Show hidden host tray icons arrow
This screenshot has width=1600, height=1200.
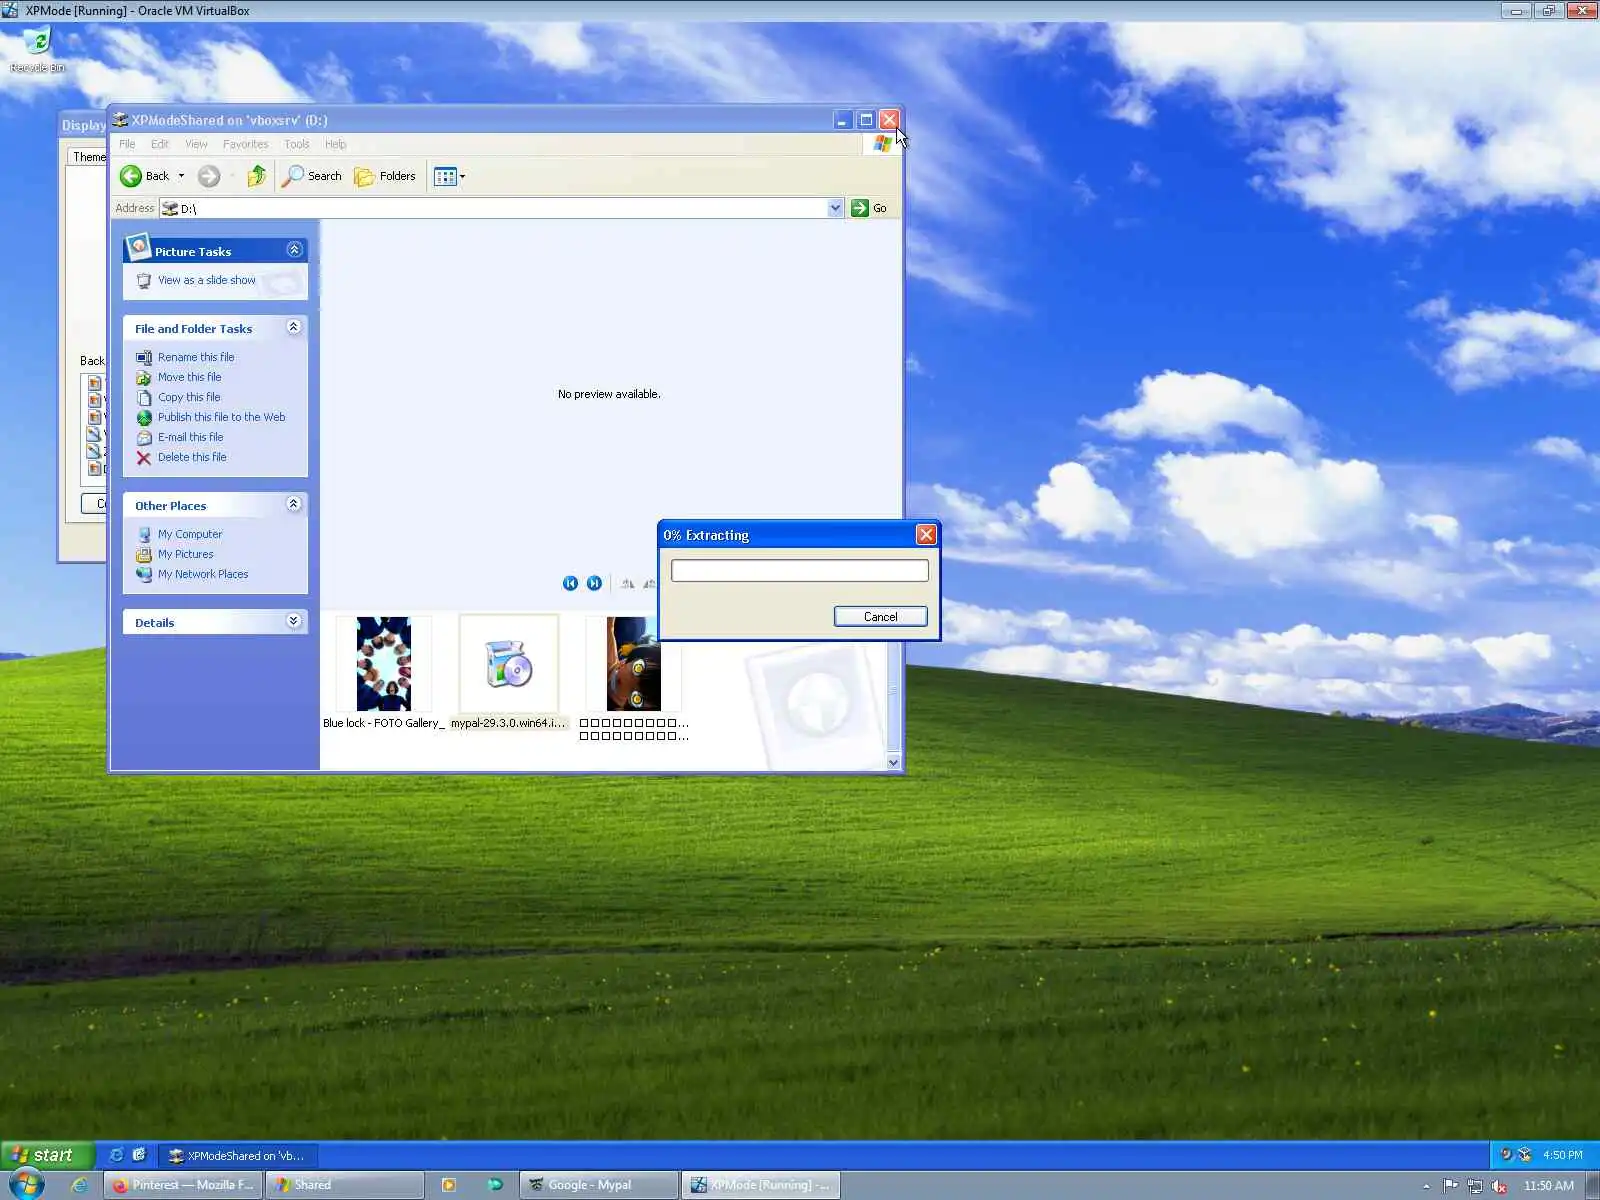(x=1426, y=1186)
